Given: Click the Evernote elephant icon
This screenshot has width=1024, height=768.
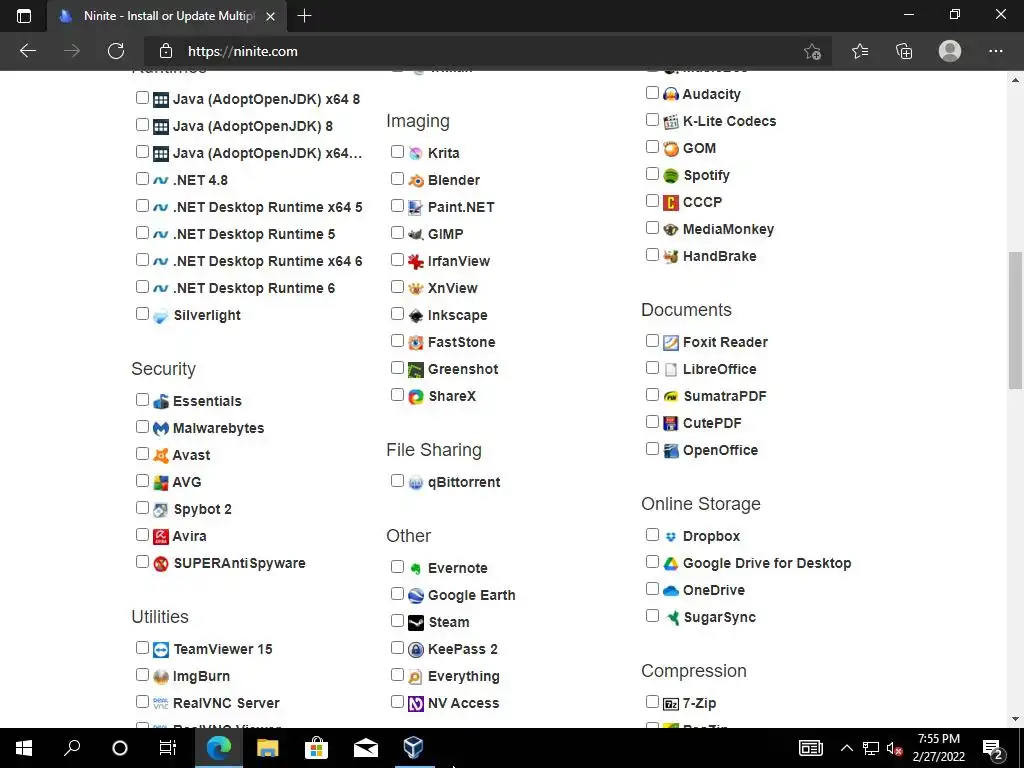Looking at the screenshot, I should tap(416, 568).
